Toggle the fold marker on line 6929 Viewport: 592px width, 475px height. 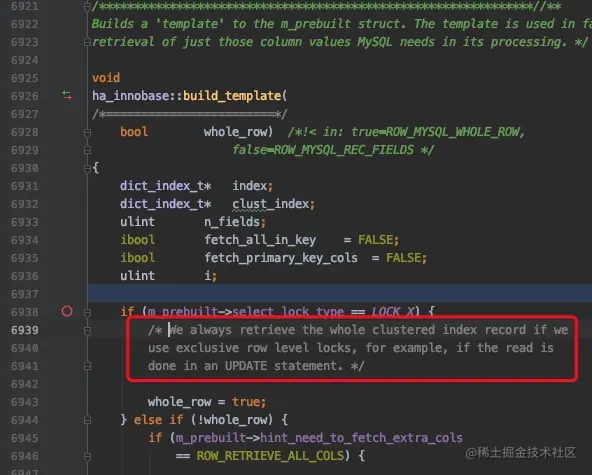(87, 150)
